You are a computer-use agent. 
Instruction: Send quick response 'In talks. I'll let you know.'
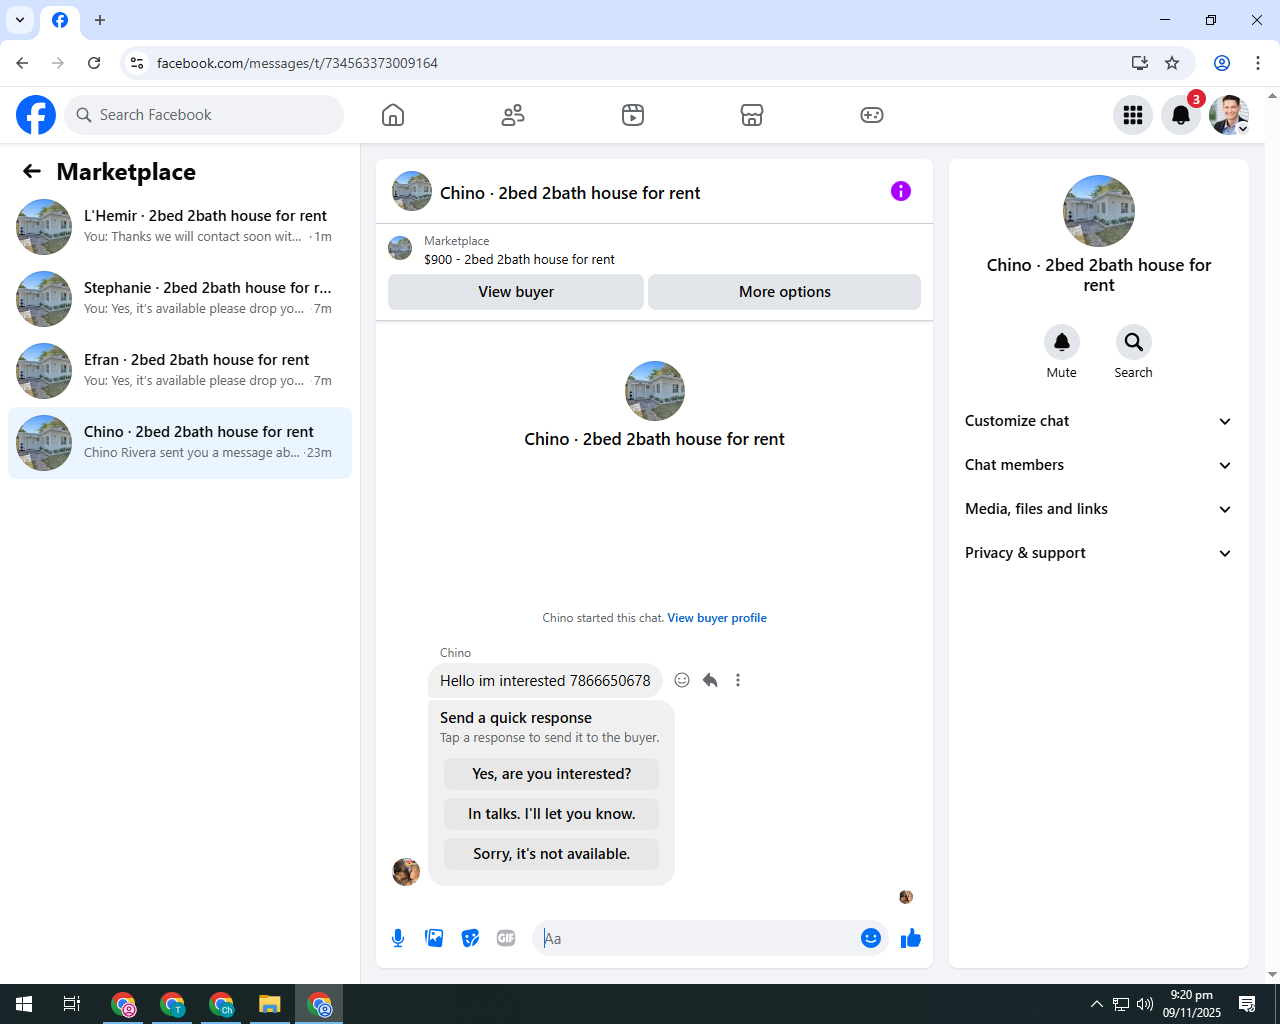click(552, 814)
